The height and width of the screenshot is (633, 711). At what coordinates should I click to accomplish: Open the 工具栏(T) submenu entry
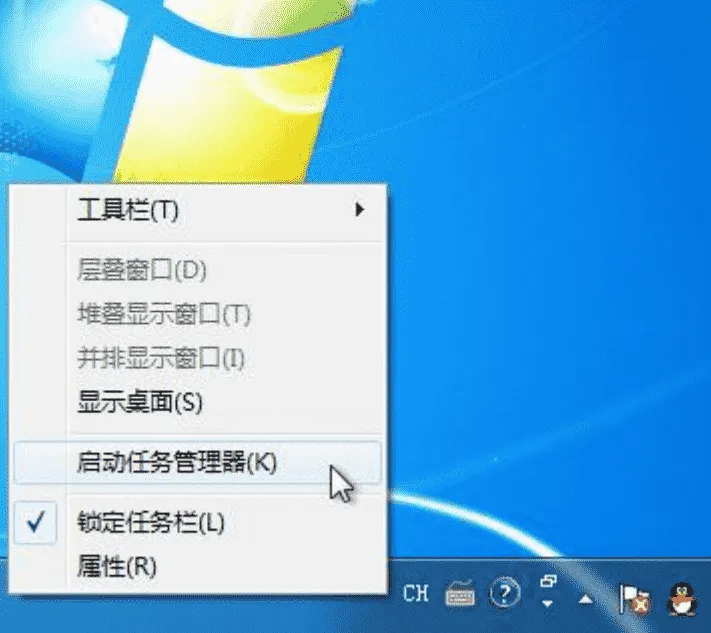198,210
